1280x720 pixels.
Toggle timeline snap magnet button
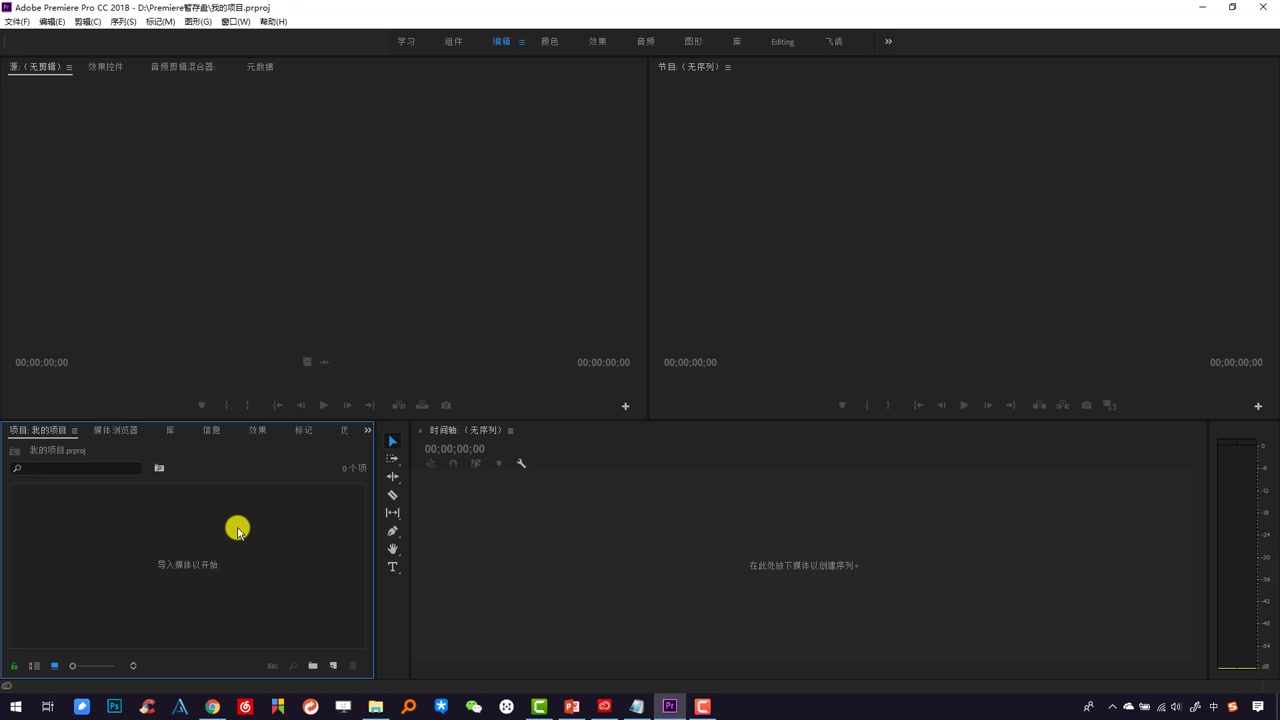click(453, 463)
